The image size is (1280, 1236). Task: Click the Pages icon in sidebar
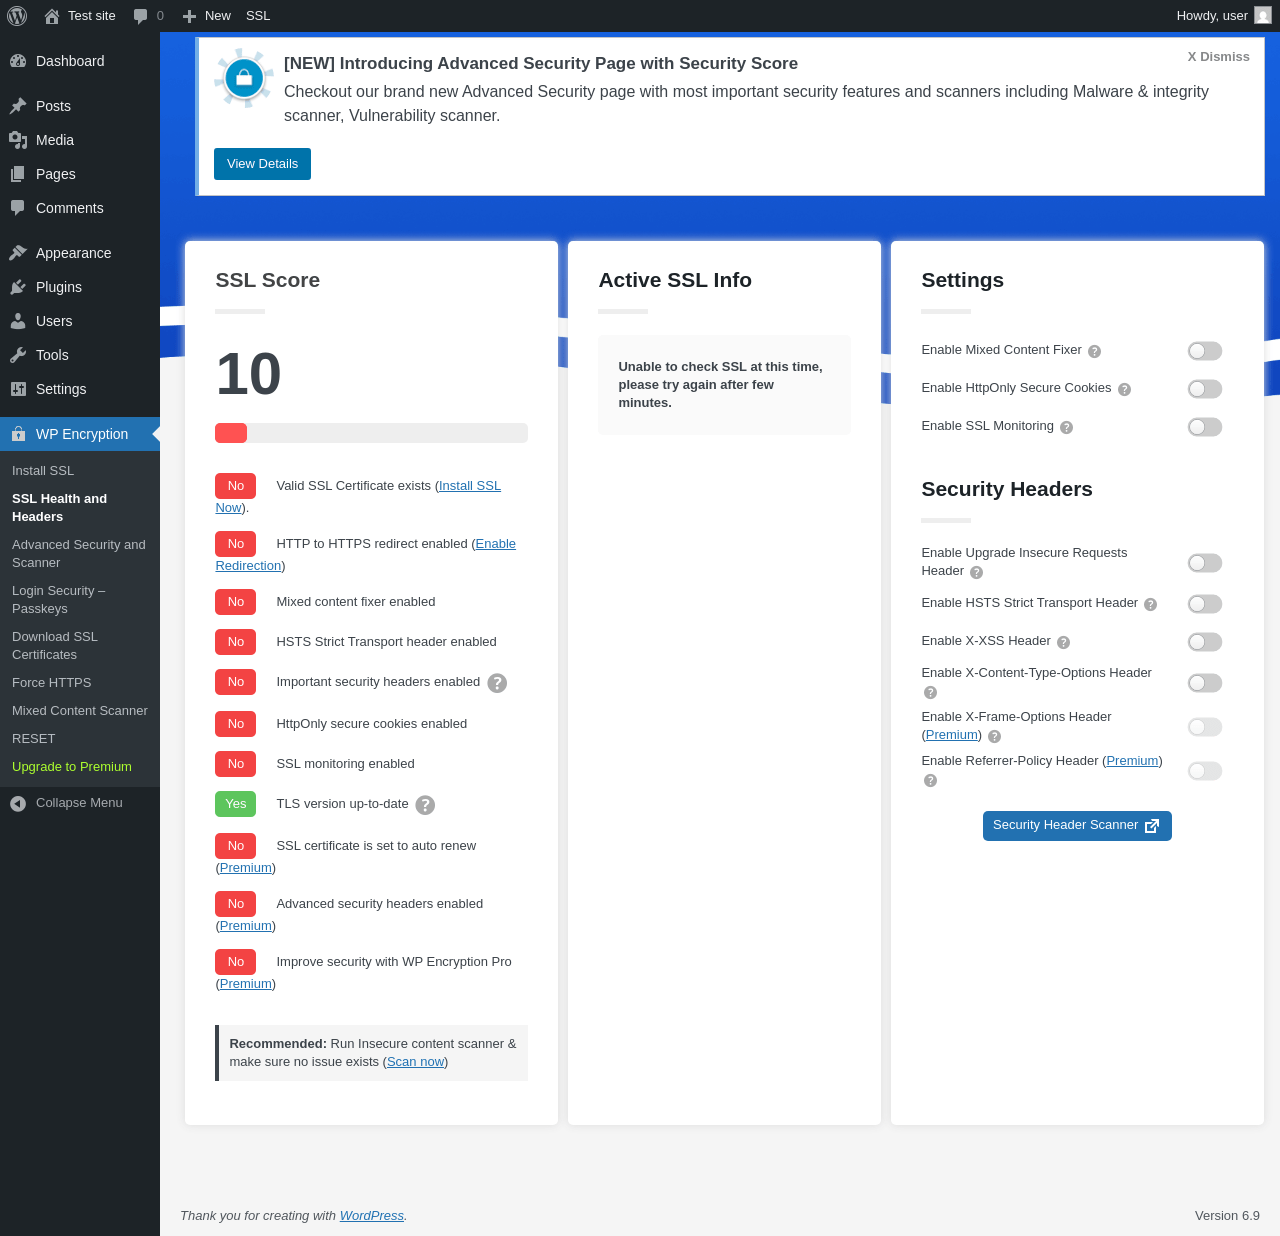click(x=18, y=174)
